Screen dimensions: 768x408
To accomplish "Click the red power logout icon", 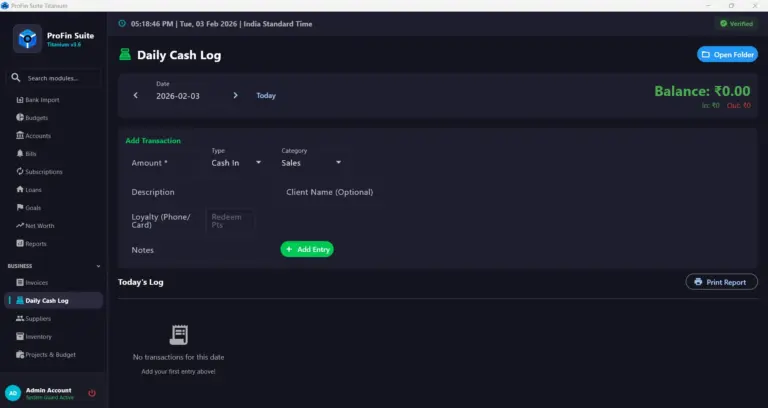I will [92, 393].
